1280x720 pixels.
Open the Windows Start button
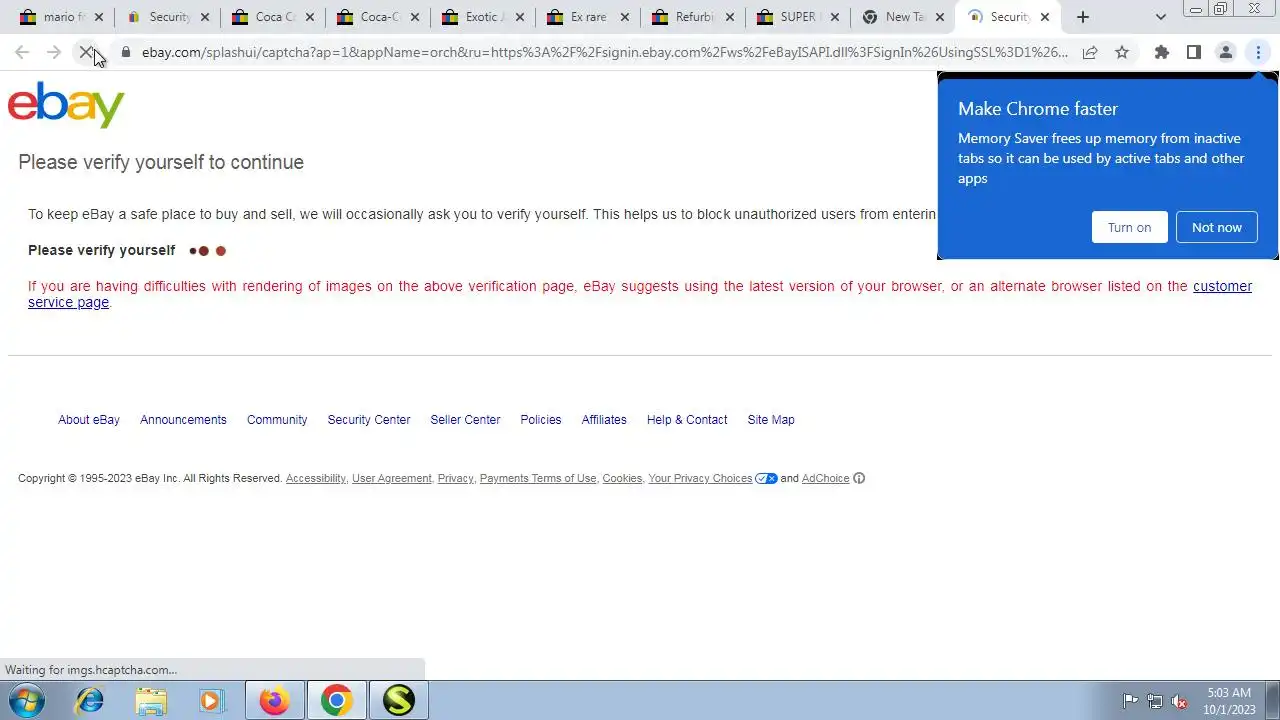[x=27, y=701]
